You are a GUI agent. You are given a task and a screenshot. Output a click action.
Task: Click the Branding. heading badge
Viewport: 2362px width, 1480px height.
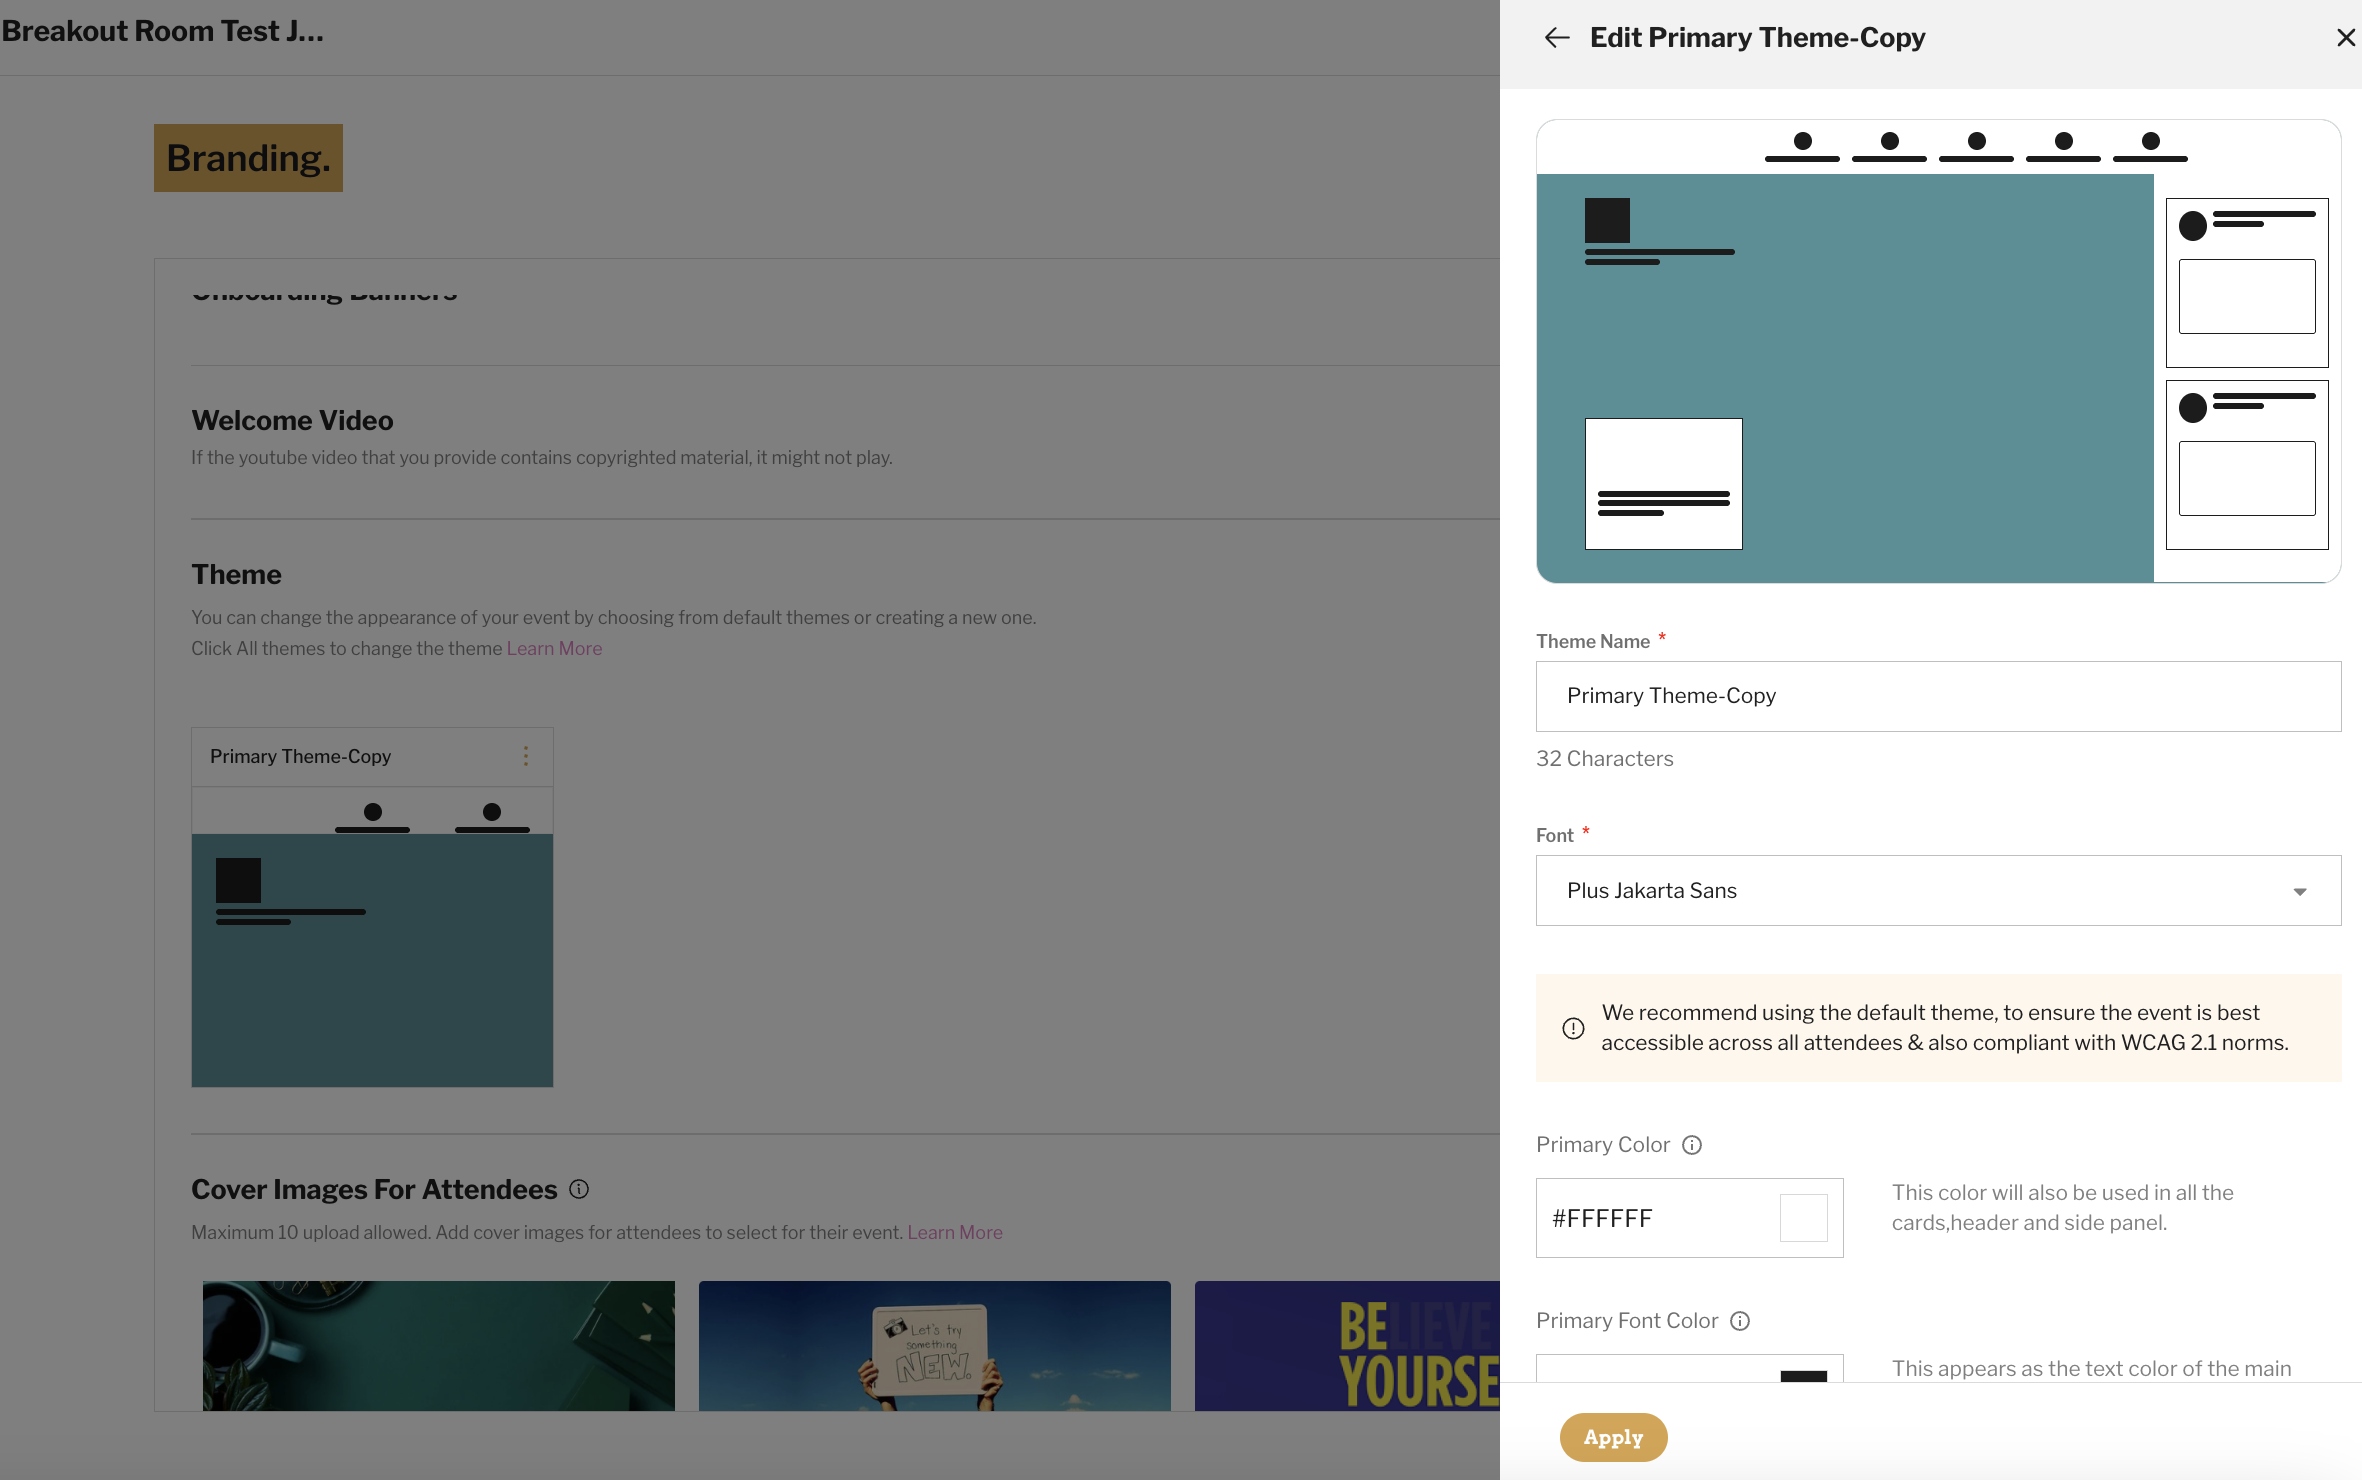point(248,158)
